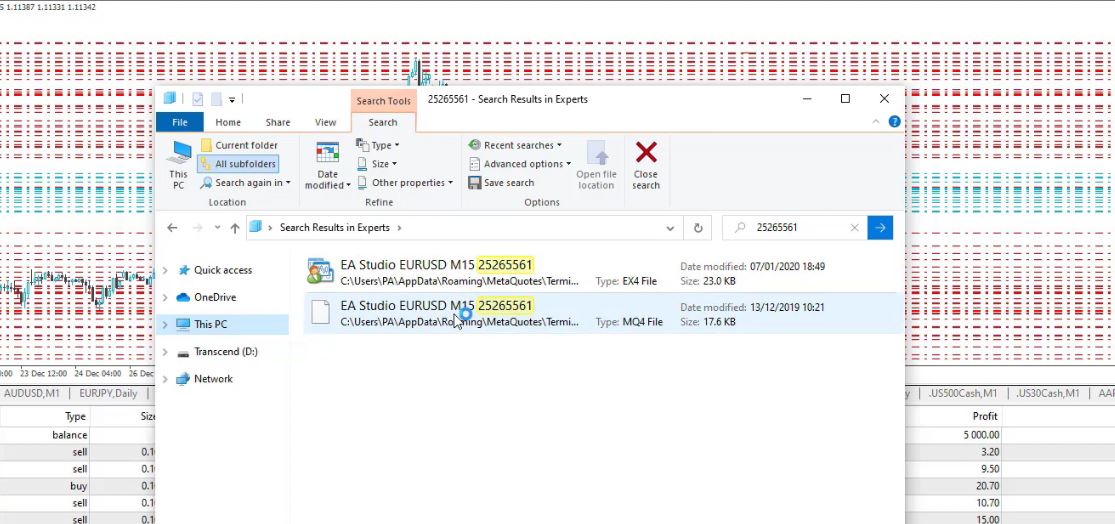Open the Recent searches dropdown
The height and width of the screenshot is (524, 1115).
[515, 145]
